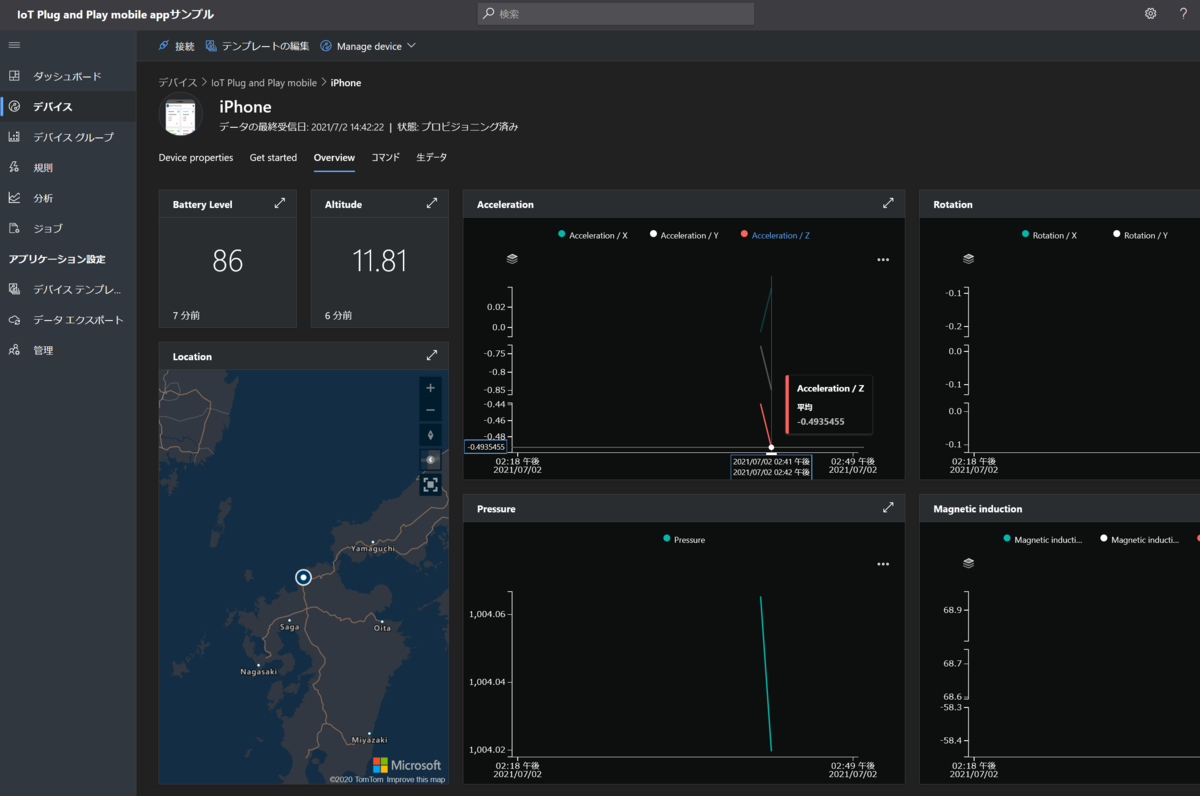This screenshot has height=796, width=1200.
Task: Toggle first Magnetic induction legend series
Action: pyautogui.click(x=1041, y=539)
